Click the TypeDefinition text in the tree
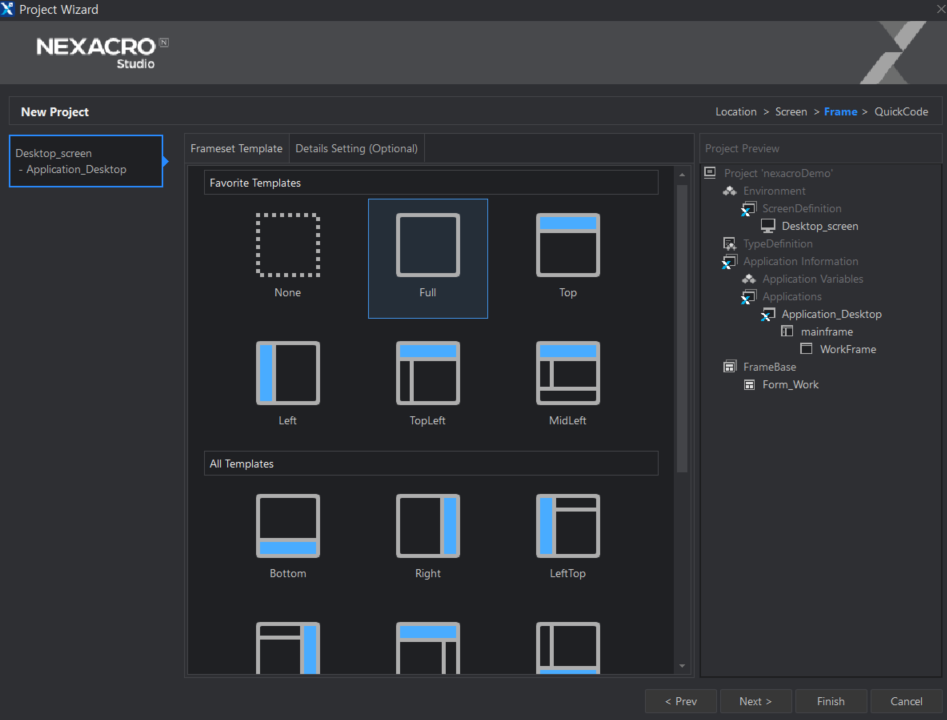 coord(777,243)
